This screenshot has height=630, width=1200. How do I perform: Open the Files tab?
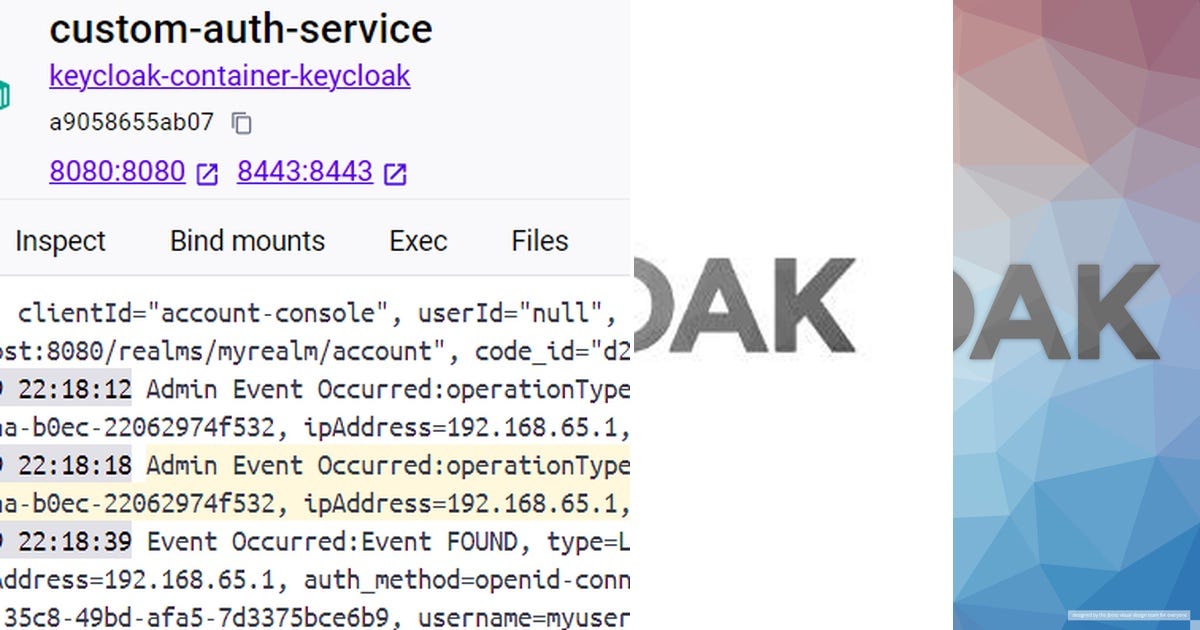coord(538,240)
